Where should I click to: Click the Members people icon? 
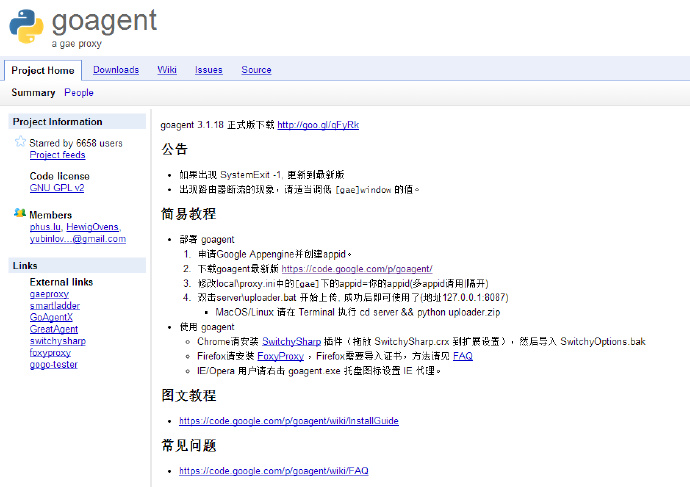(x=20, y=213)
